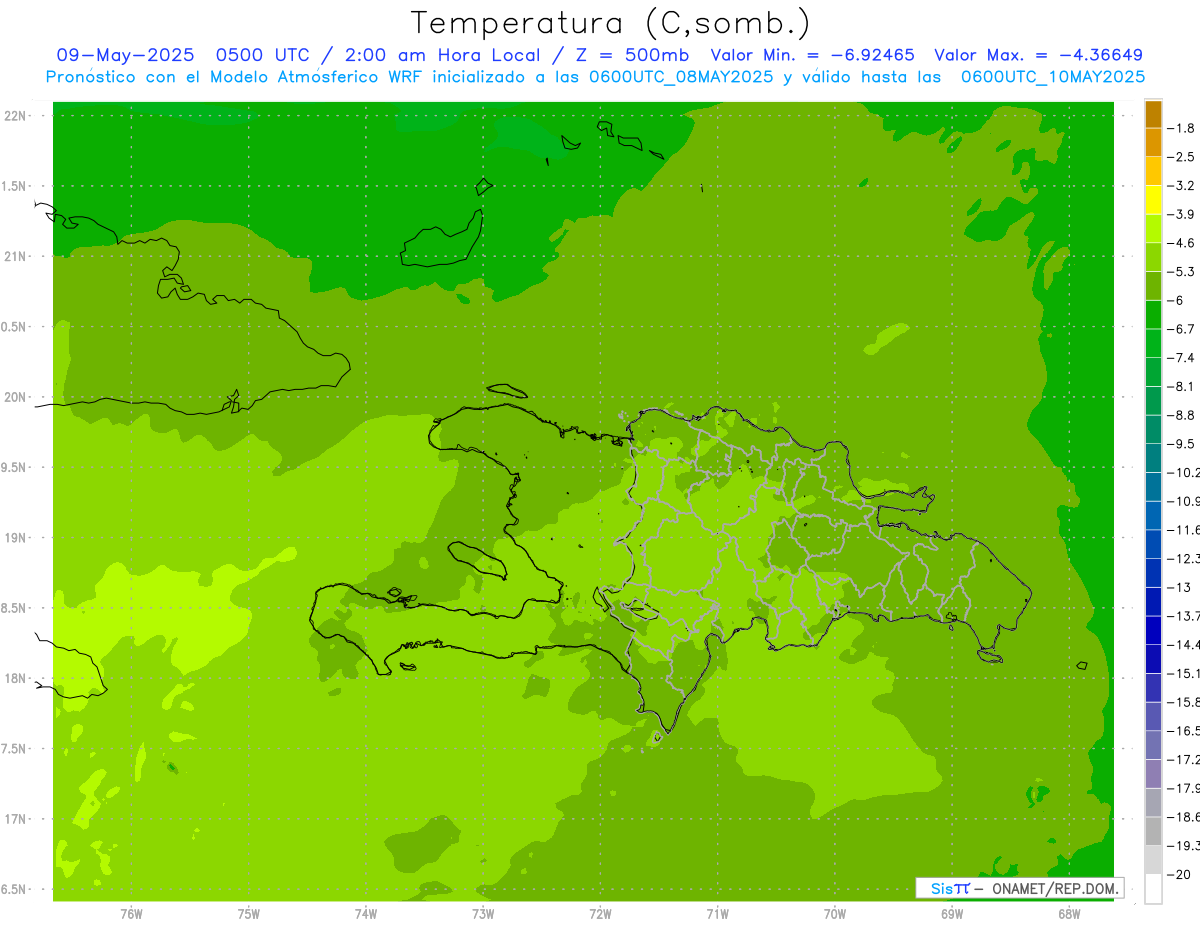Click the '-19.3' color scale value
The height and width of the screenshot is (927, 1200).
click(1184, 846)
